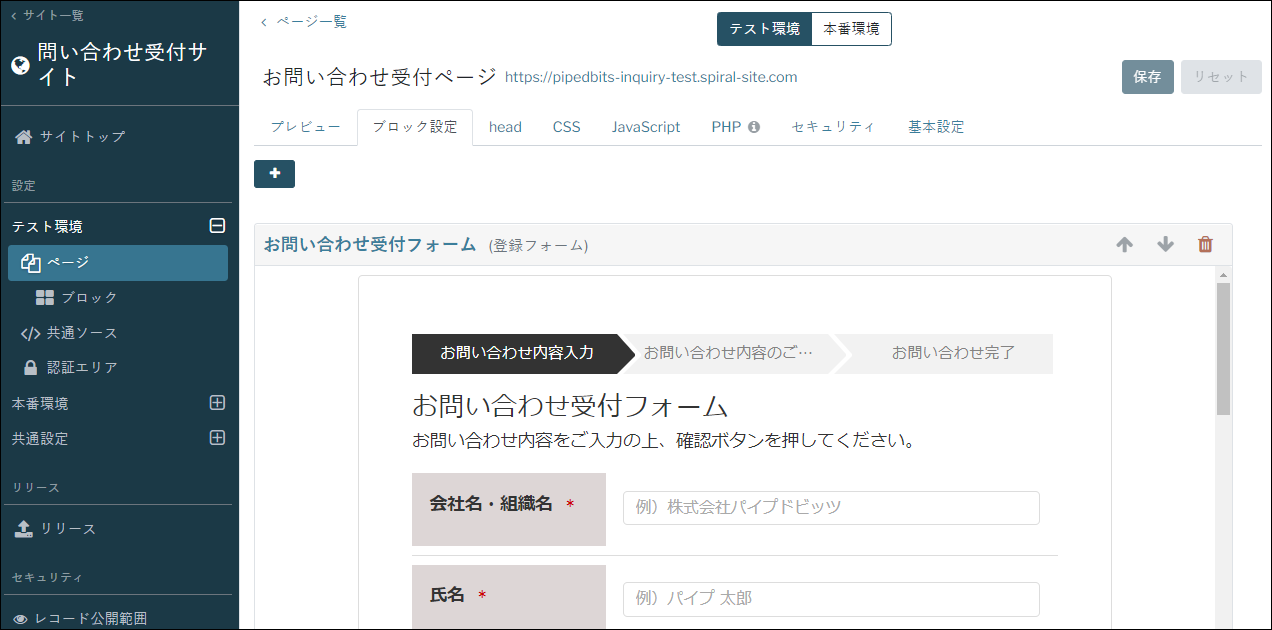Click the 氏名 input field
Viewport: 1272px width, 630px height.
click(x=831, y=599)
